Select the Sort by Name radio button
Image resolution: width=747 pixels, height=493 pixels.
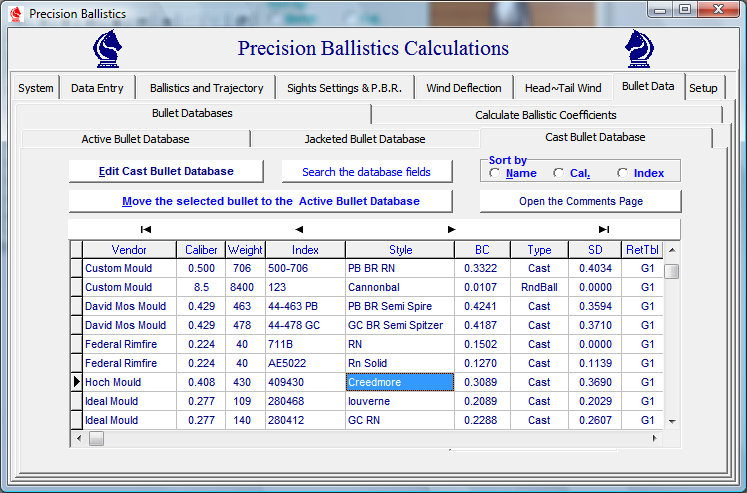[495, 173]
